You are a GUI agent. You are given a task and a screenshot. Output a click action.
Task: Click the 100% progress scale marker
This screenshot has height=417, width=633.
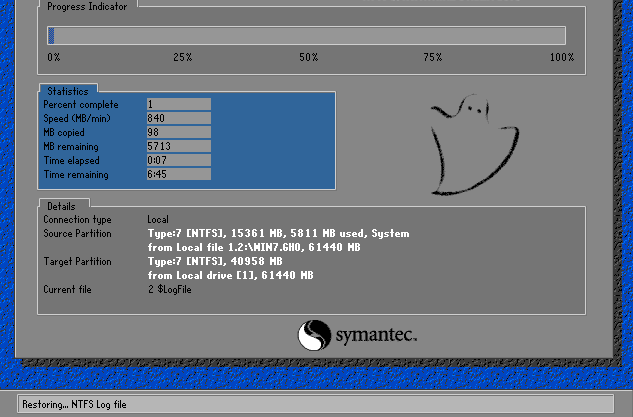point(562,58)
